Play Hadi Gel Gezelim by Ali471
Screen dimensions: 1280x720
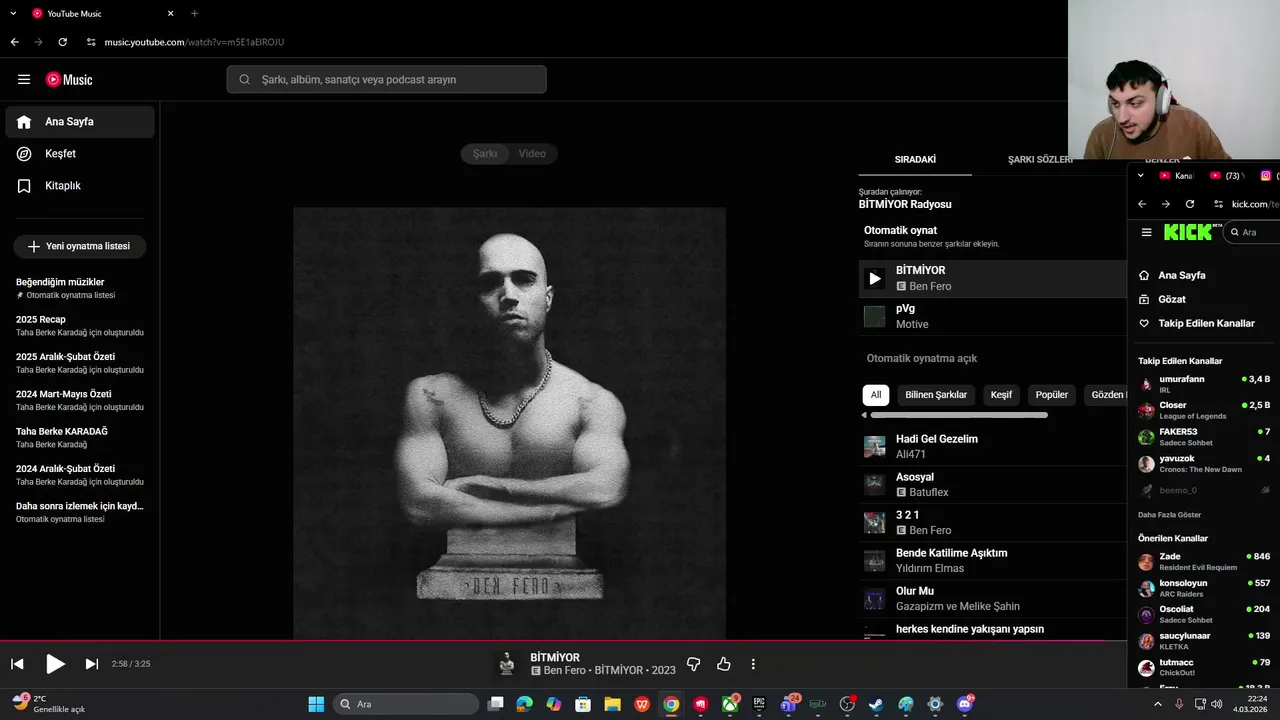pos(993,447)
